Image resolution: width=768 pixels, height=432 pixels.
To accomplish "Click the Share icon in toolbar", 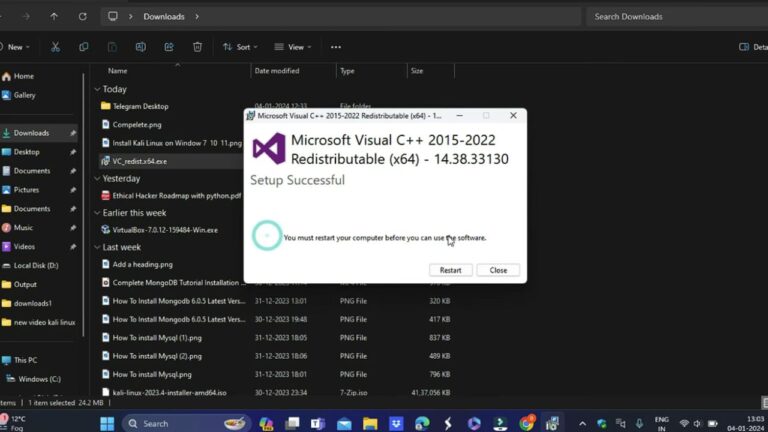I will coord(169,47).
